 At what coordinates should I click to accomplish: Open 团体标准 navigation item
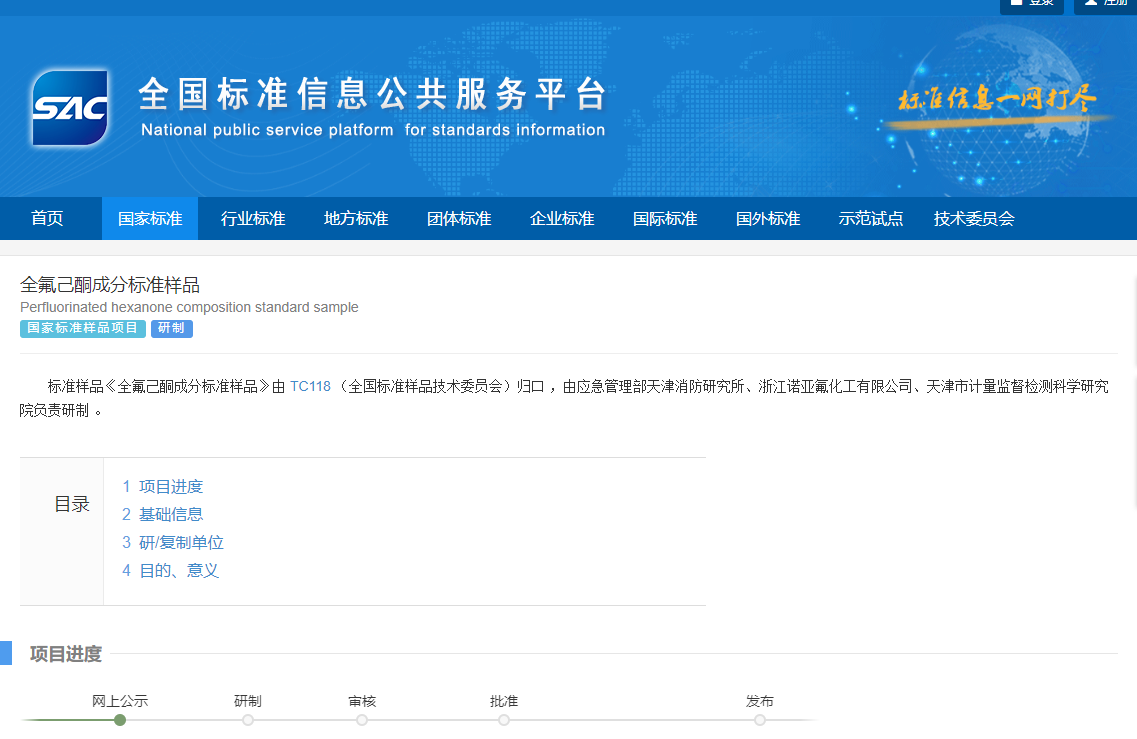pyautogui.click(x=459, y=219)
